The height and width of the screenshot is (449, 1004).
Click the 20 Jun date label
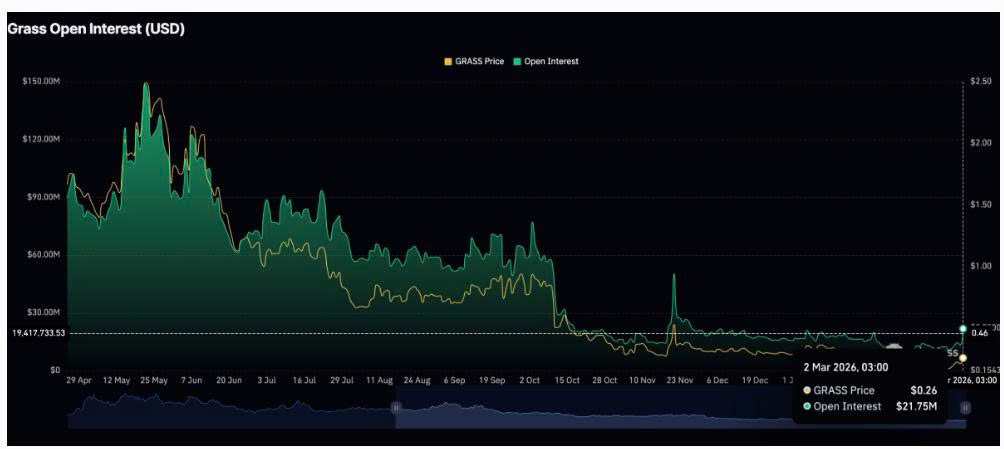click(x=229, y=380)
